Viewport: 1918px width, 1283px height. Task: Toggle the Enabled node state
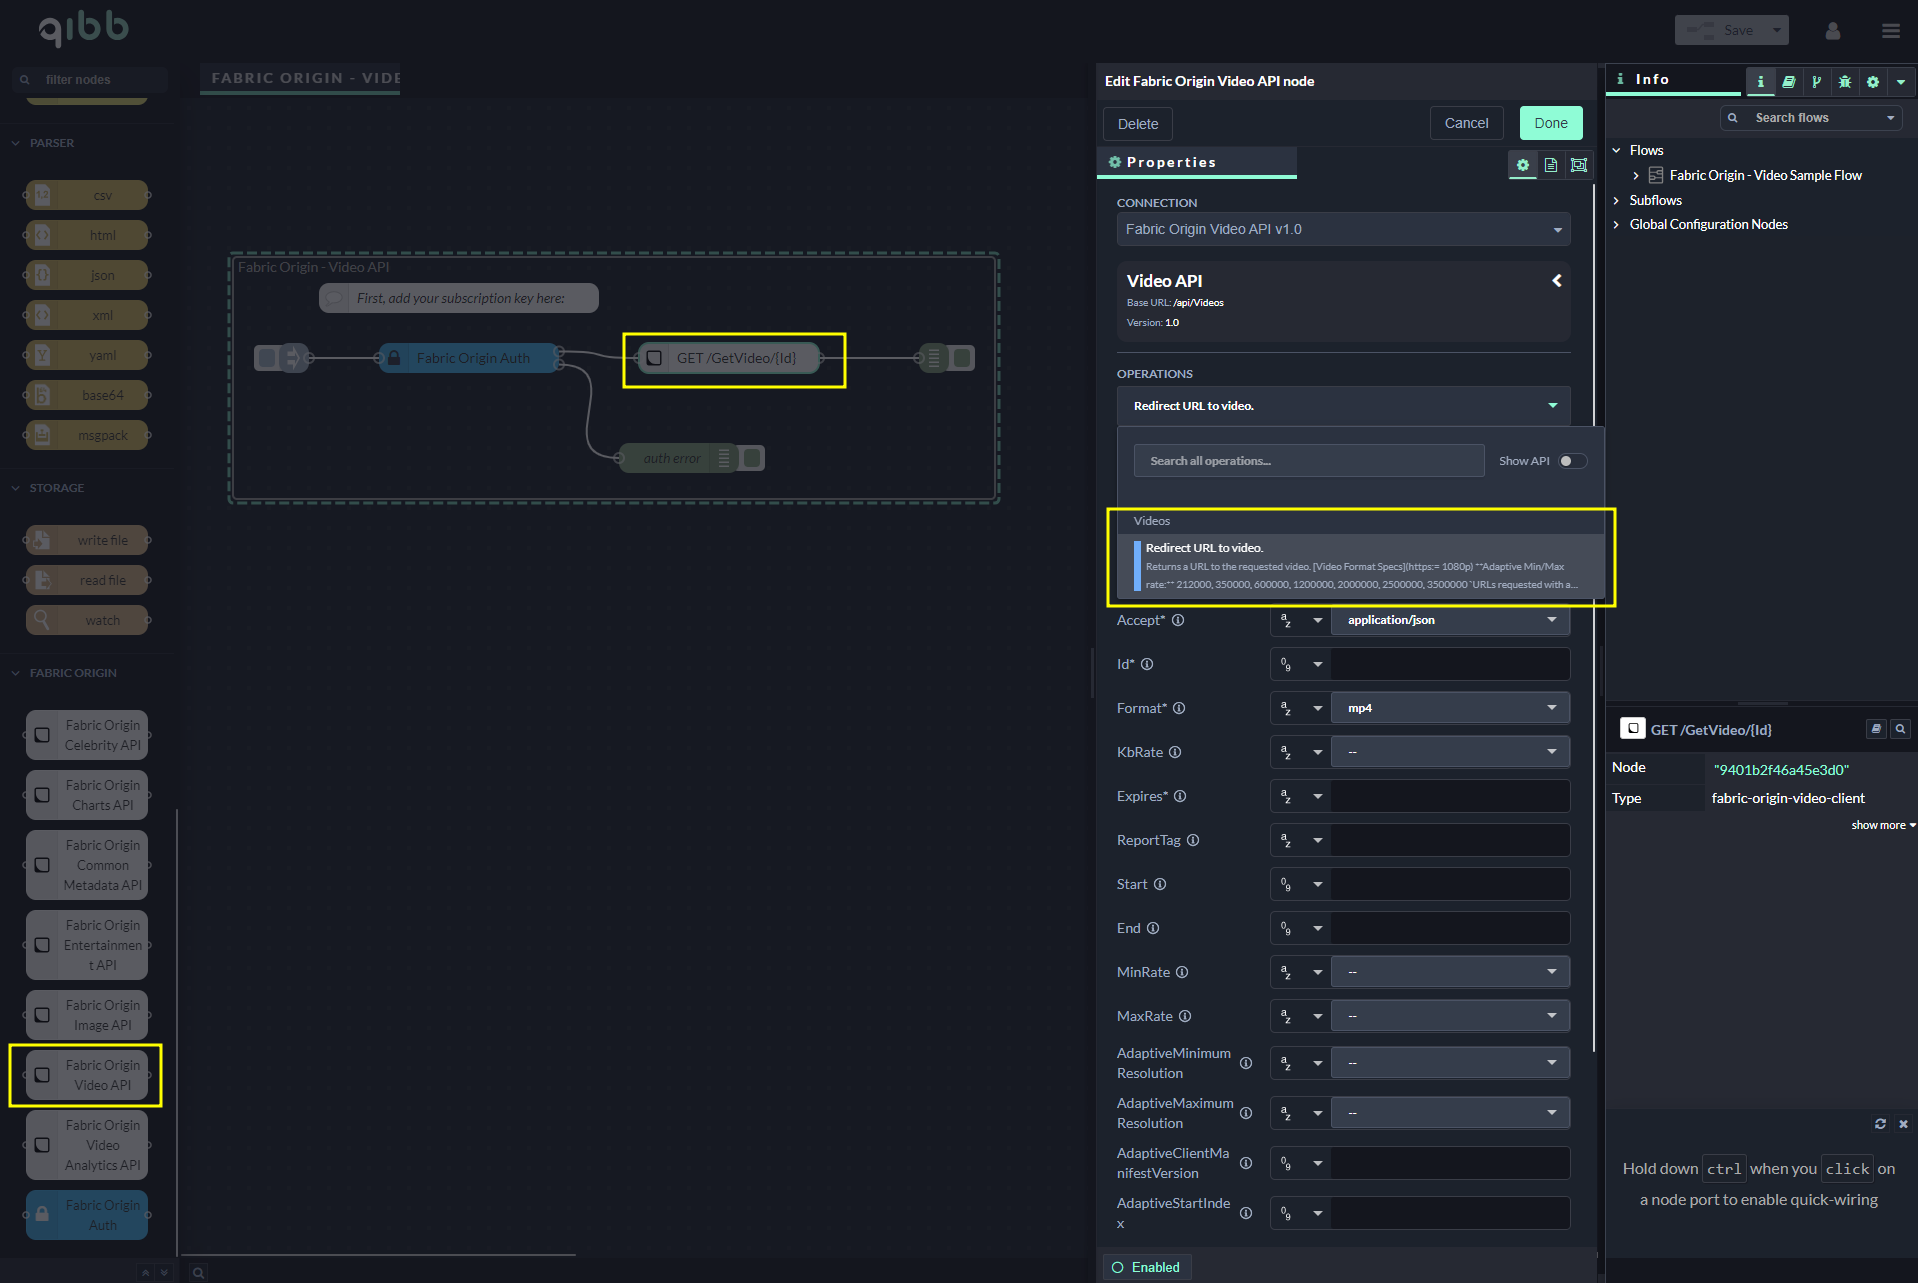point(1146,1267)
